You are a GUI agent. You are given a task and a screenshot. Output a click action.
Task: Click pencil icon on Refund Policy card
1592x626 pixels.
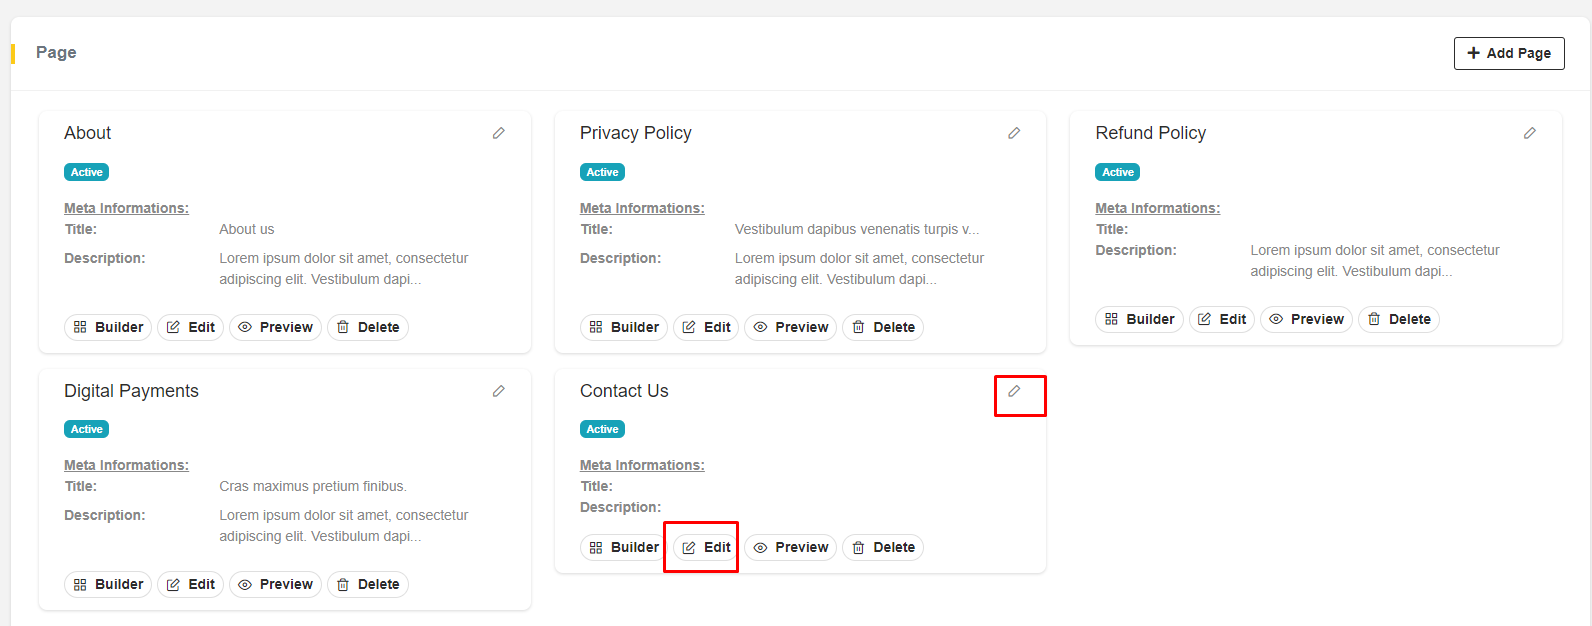coord(1529,133)
